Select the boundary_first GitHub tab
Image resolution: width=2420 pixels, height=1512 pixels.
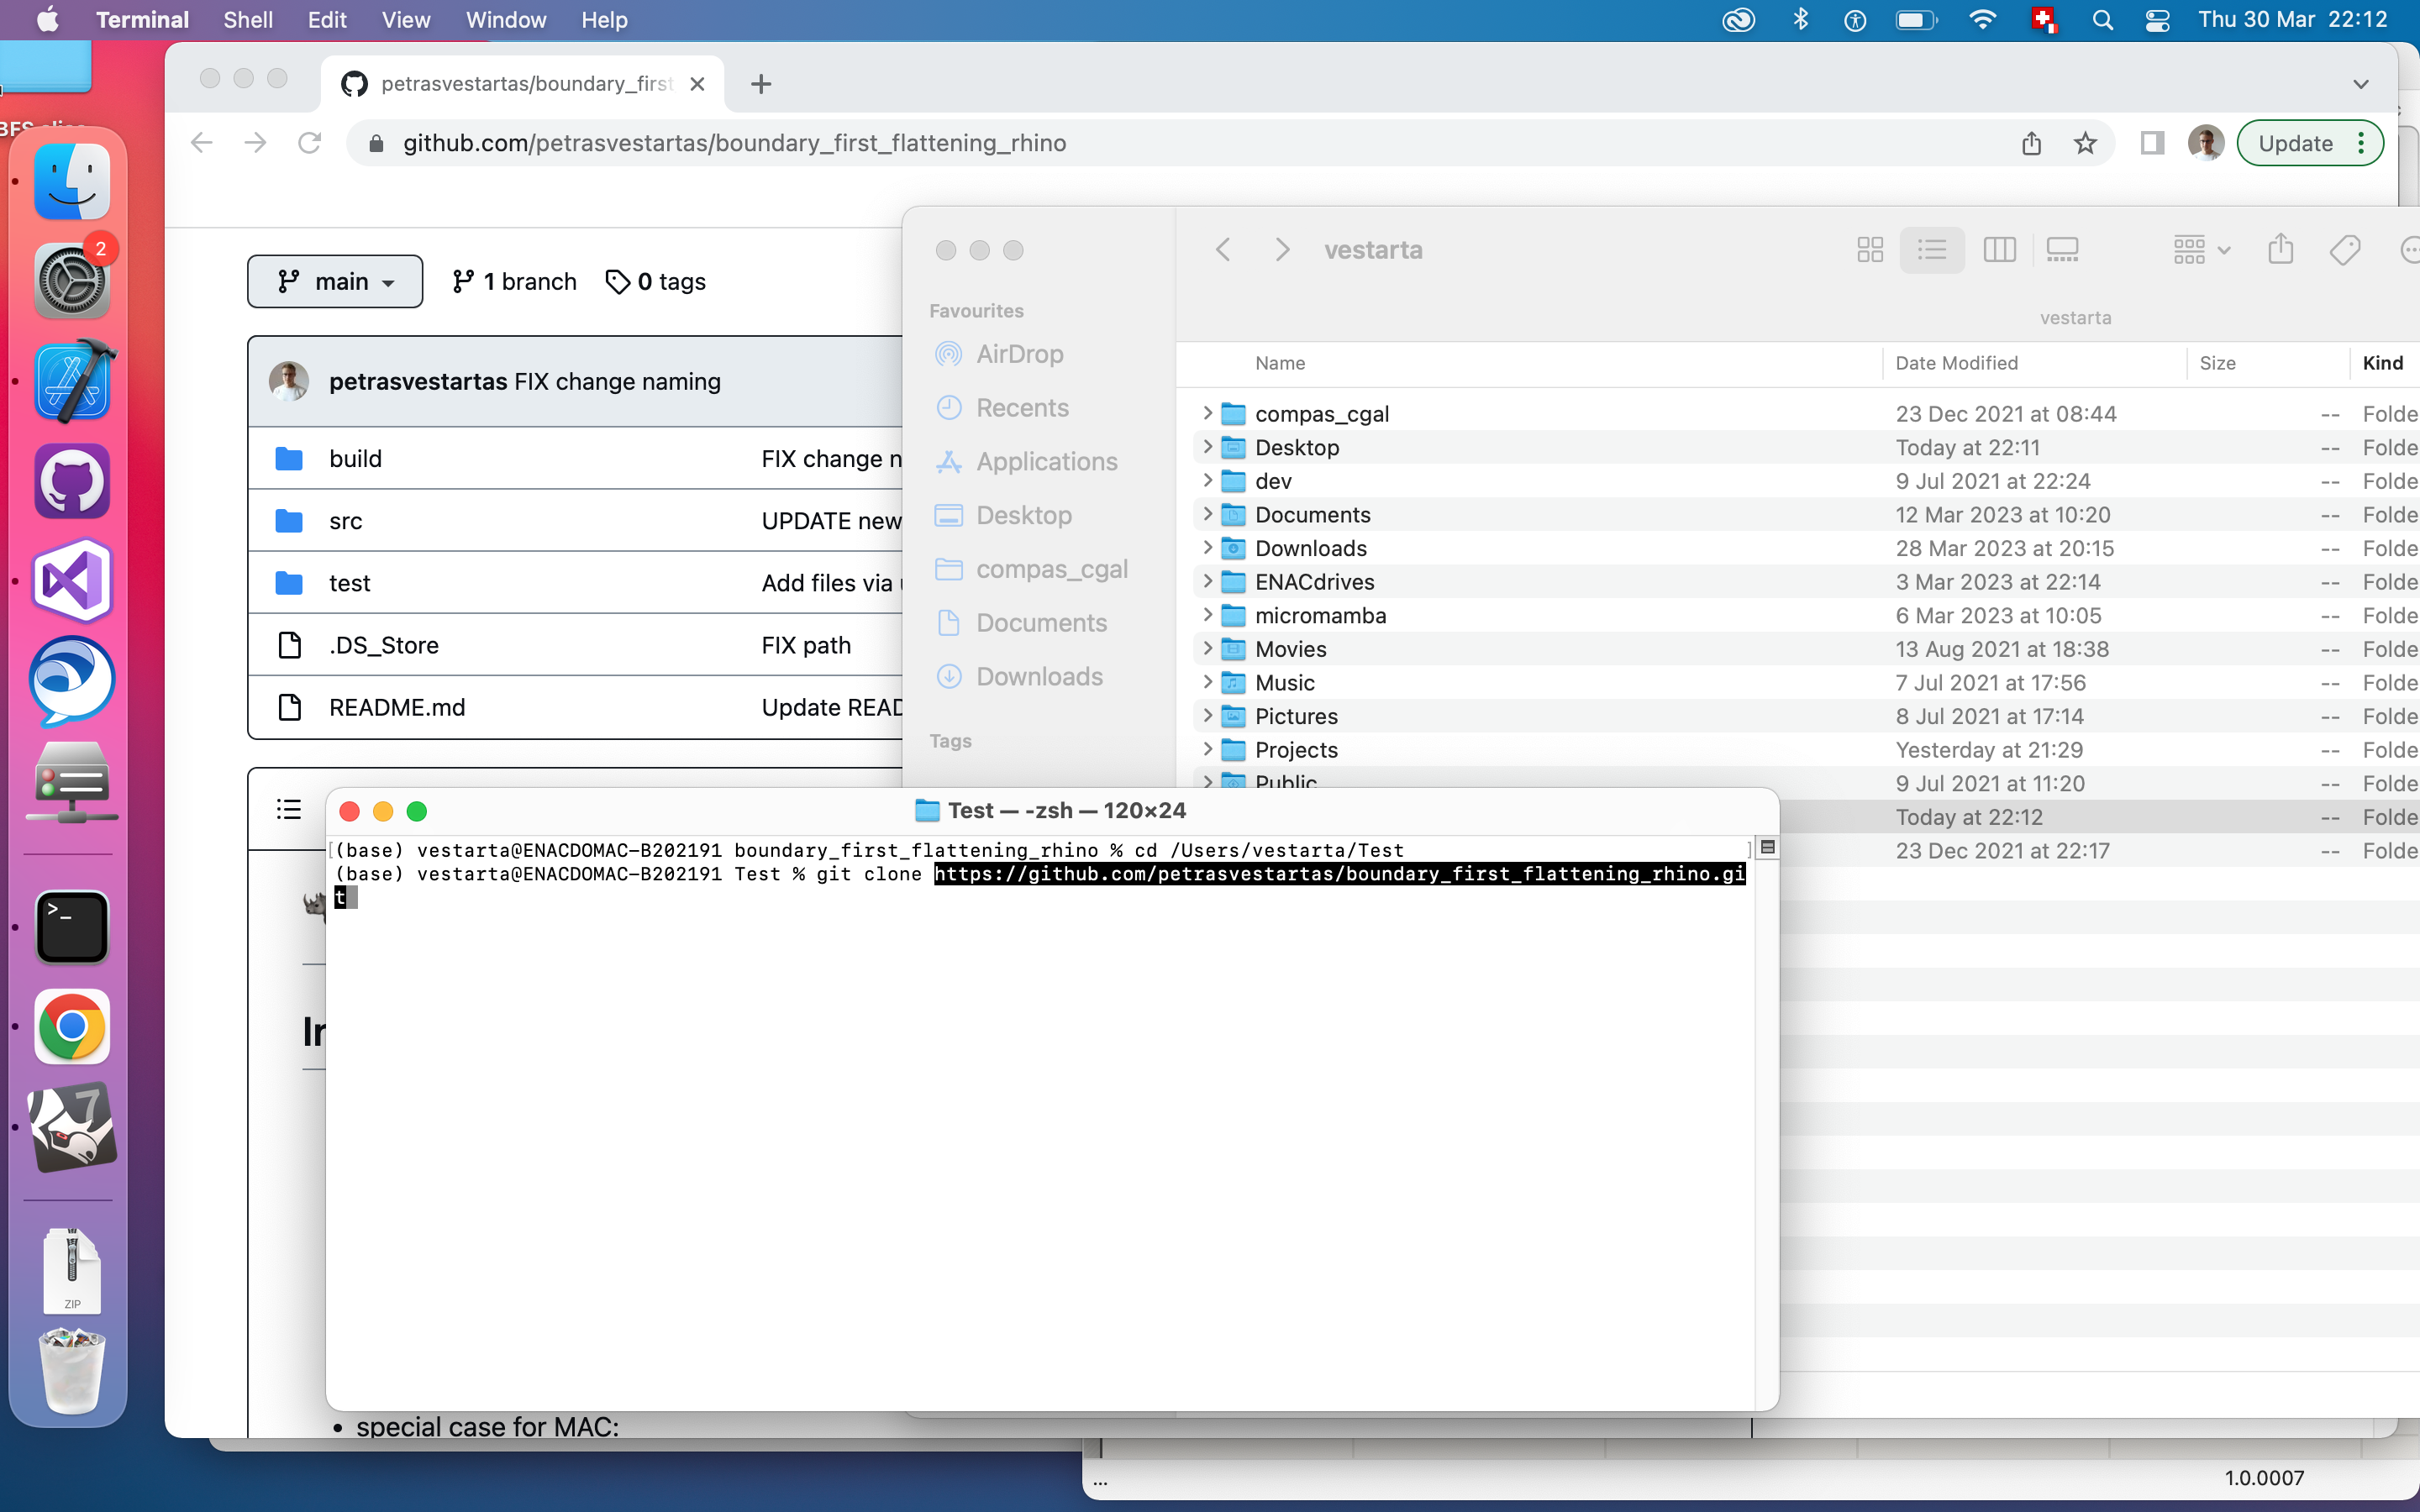[x=523, y=84]
